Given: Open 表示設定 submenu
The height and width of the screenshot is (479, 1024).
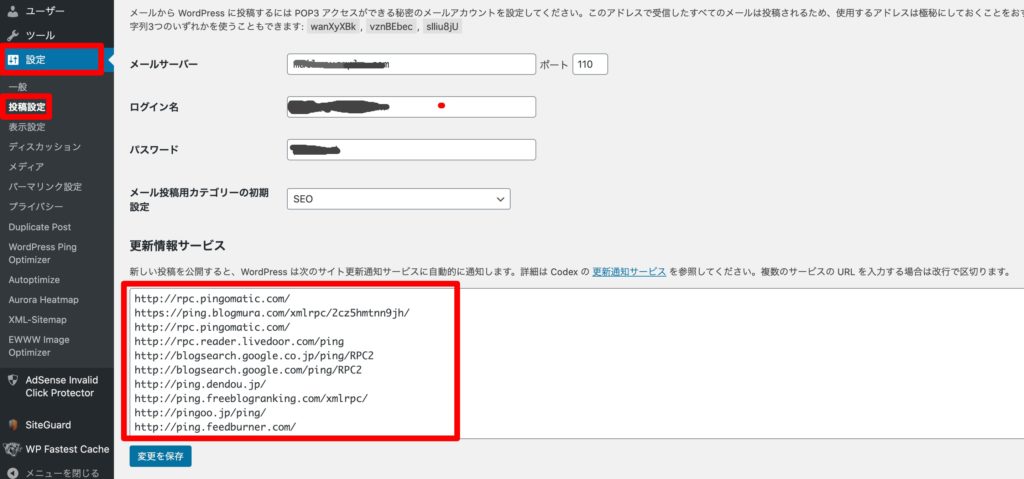Looking at the screenshot, I should coord(27,127).
